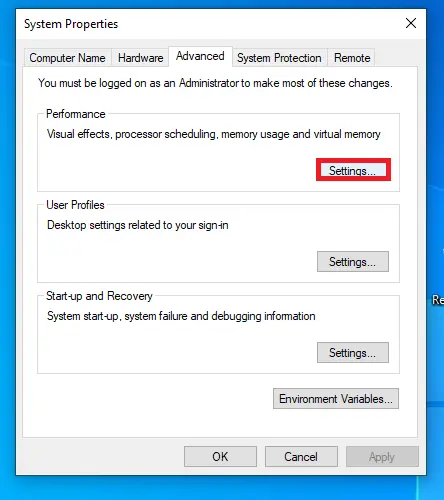This screenshot has width=444, height=500.
Task: Click 'Desktop settings related to your sign-in' text
Action: pyautogui.click(x=138, y=225)
